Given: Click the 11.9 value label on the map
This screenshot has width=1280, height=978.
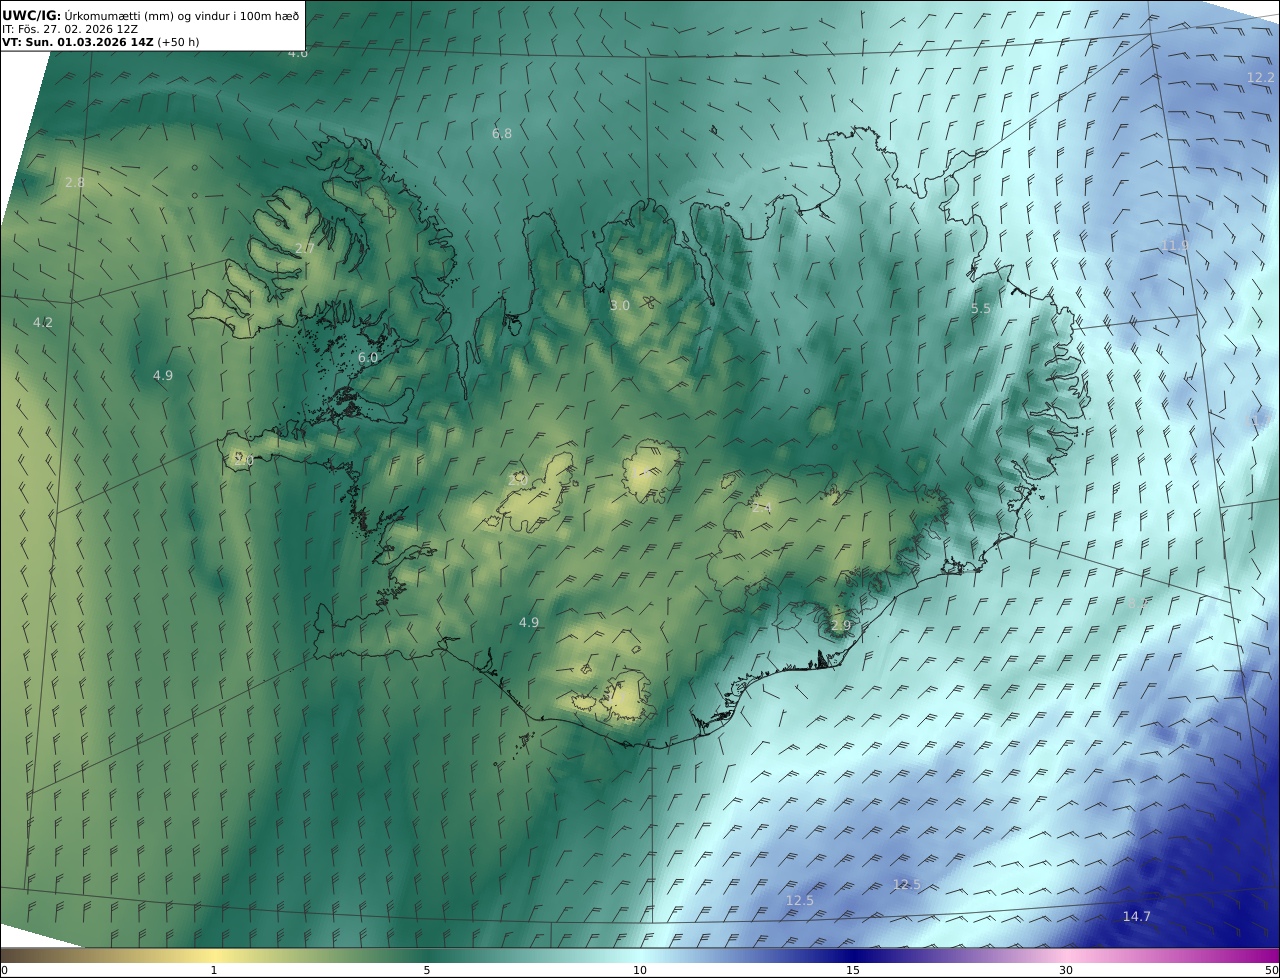Looking at the screenshot, I should click(x=1175, y=245).
